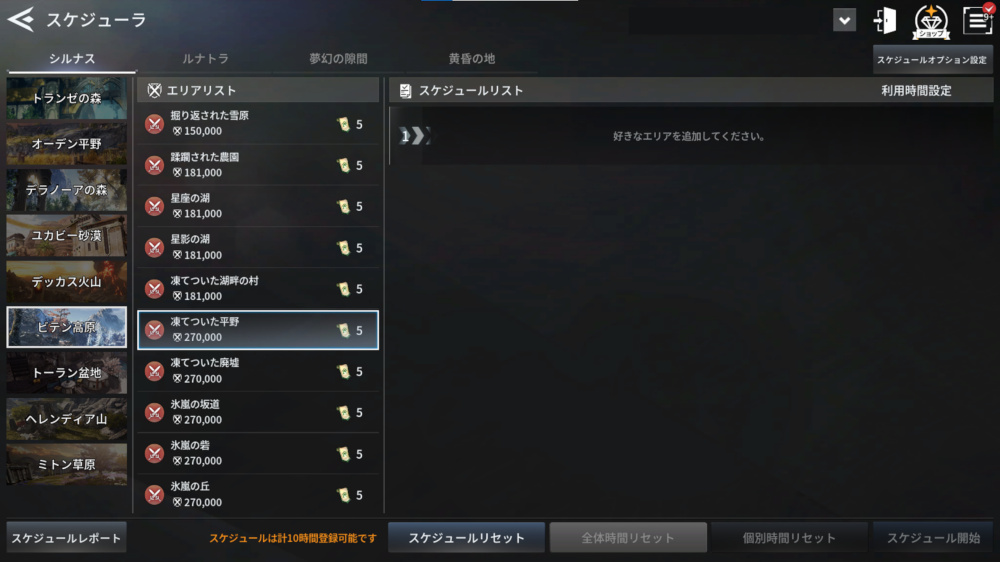Expand the top dropdown chevron button
Image resolution: width=1000 pixels, height=562 pixels.
click(x=844, y=20)
